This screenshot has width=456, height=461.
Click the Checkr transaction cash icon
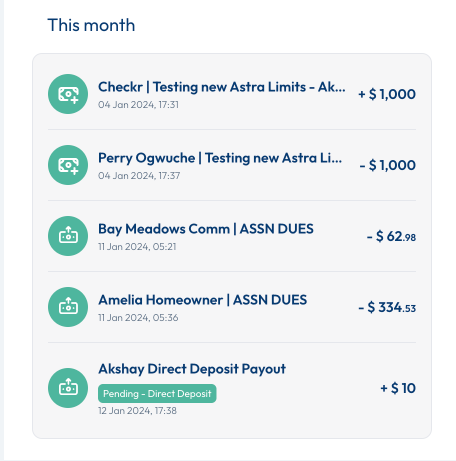tap(68, 94)
